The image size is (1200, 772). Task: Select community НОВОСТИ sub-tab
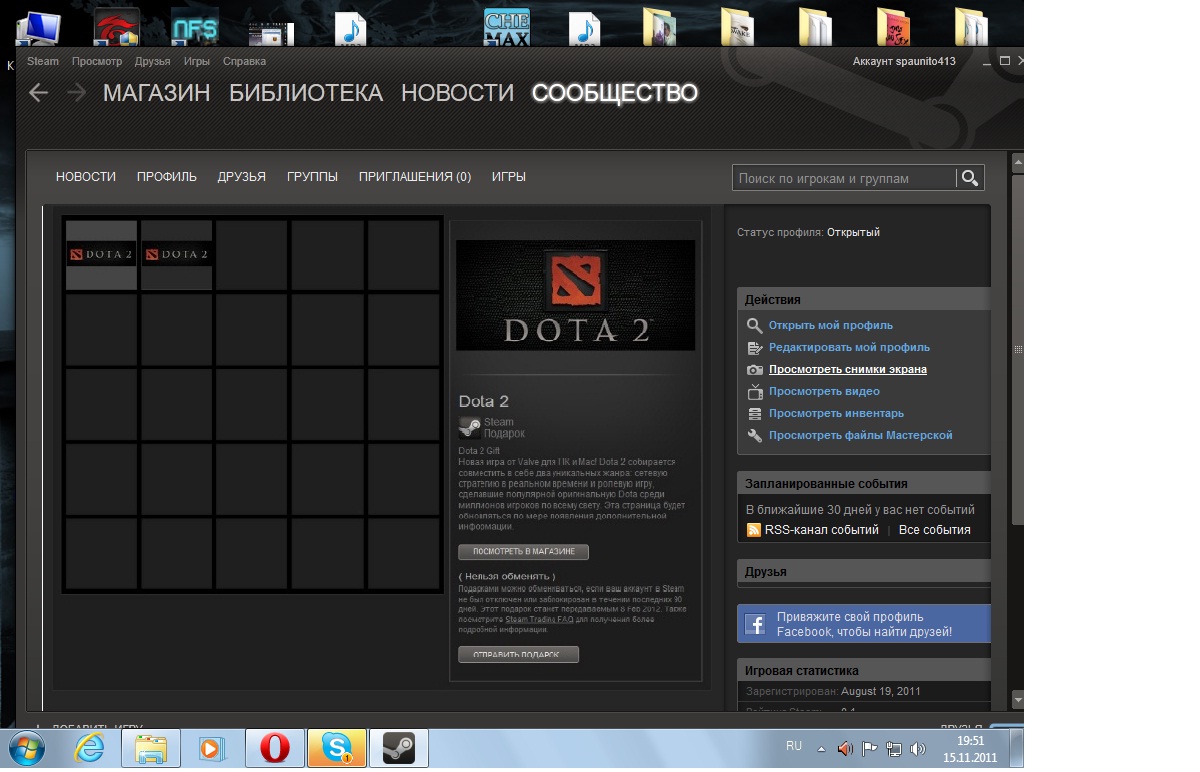86,177
